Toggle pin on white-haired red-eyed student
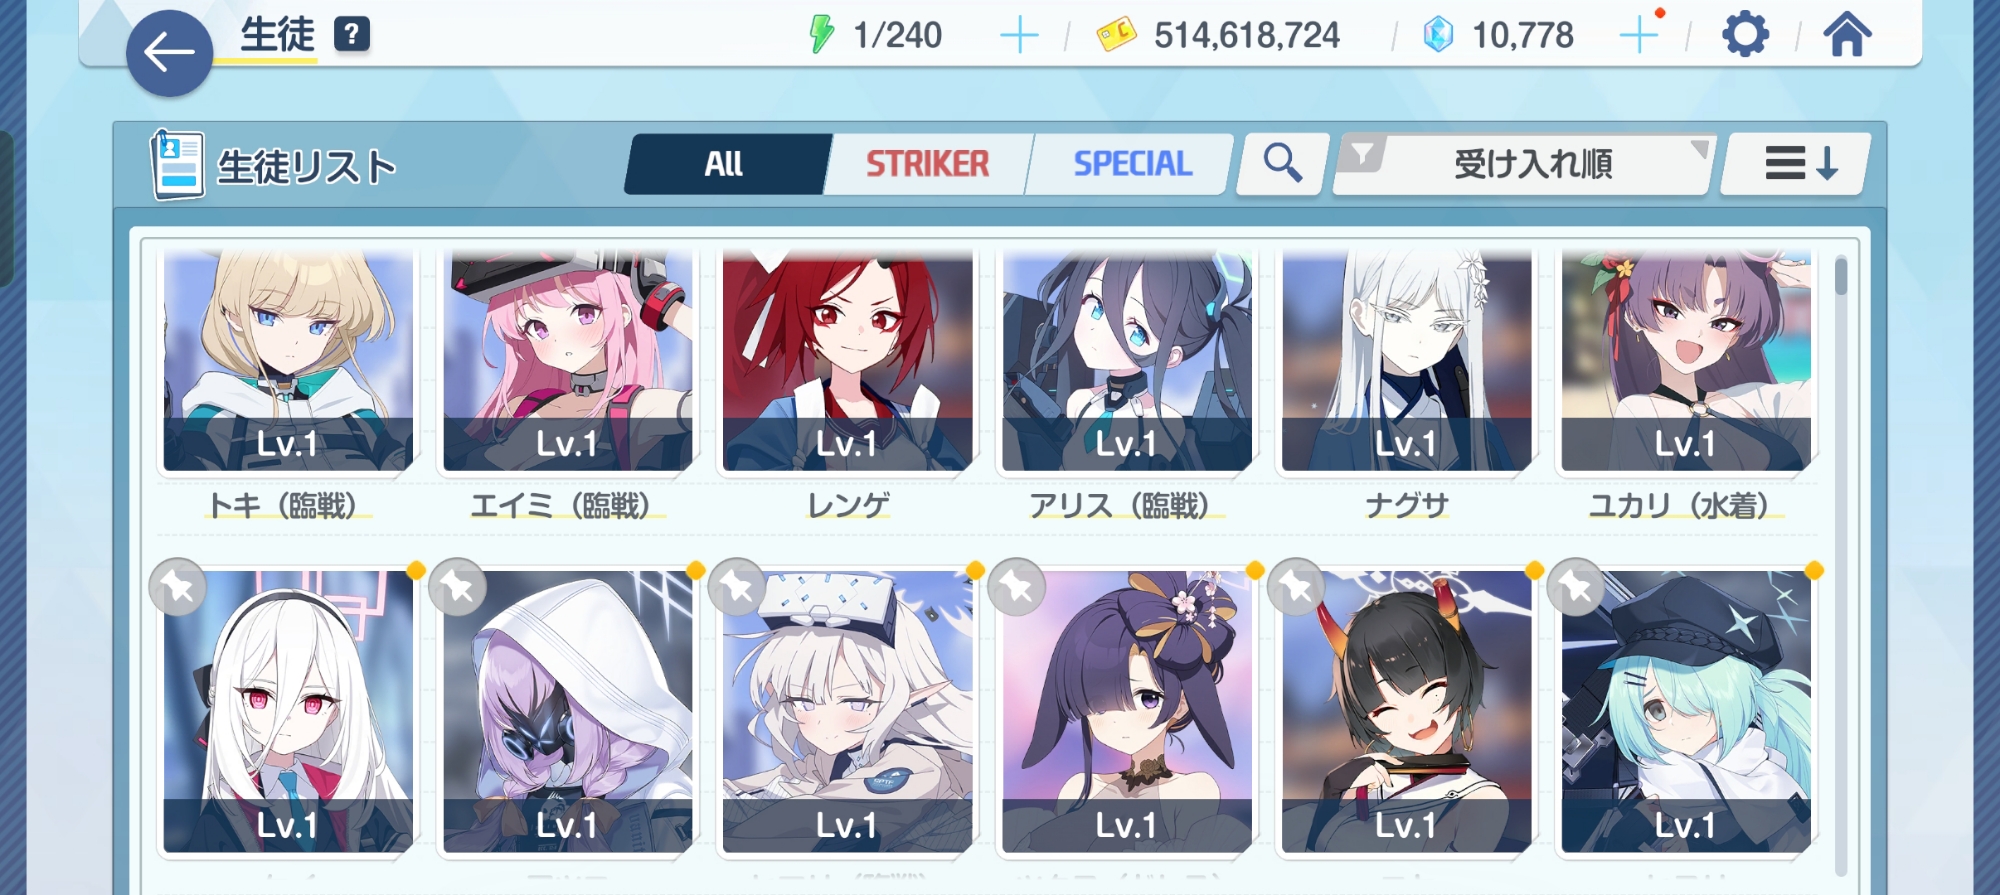Image resolution: width=2000 pixels, height=895 pixels. point(178,587)
